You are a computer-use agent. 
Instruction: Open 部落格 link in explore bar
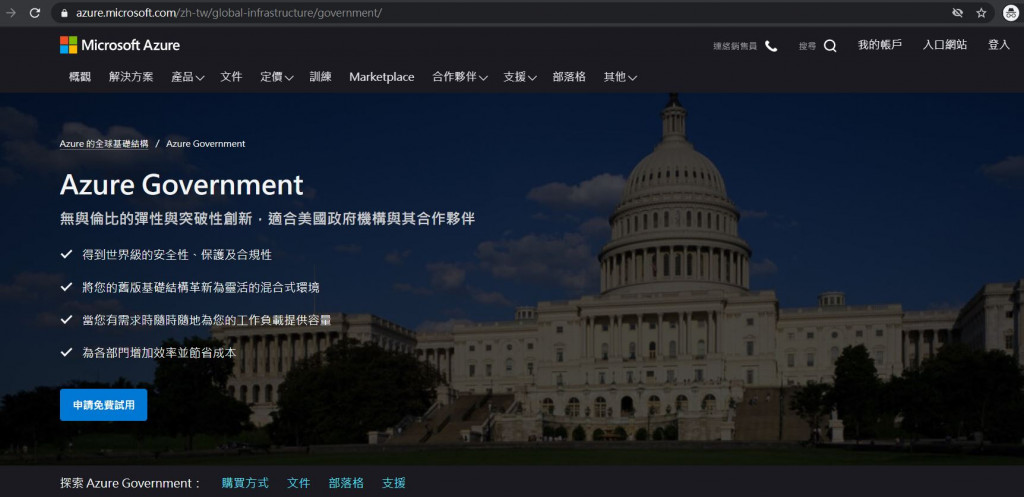coord(346,483)
